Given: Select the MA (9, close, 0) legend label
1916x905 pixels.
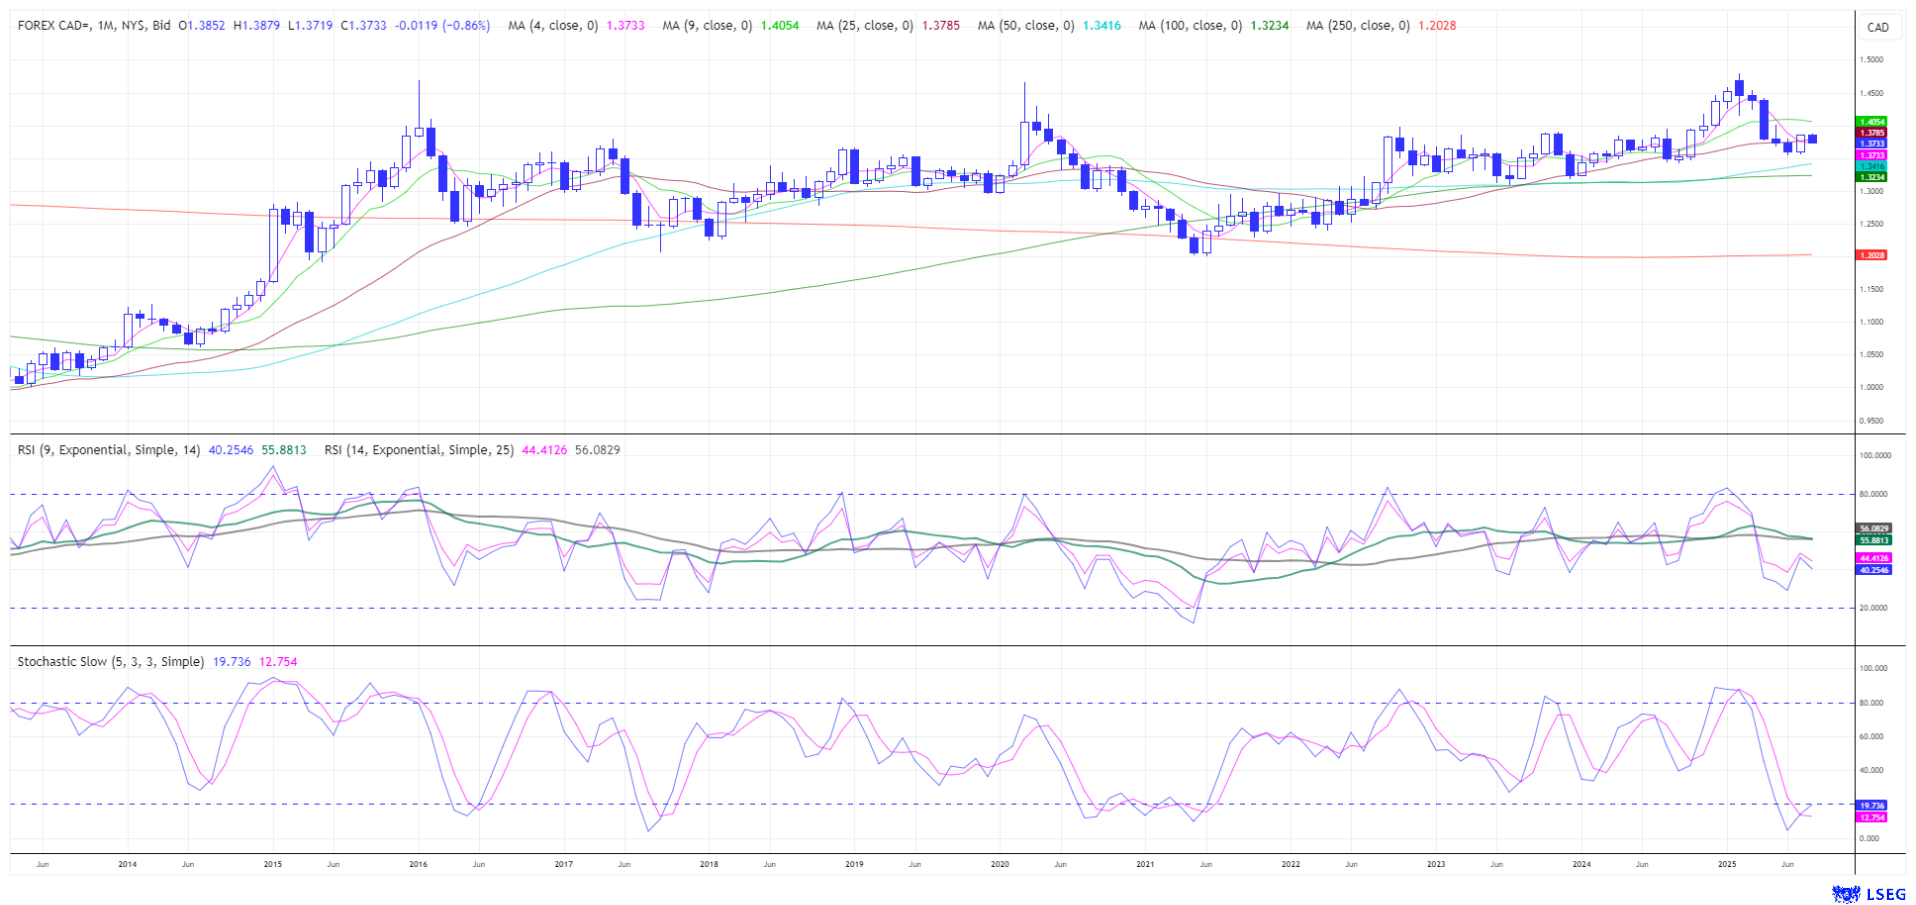Looking at the screenshot, I should pyautogui.click(x=706, y=26).
